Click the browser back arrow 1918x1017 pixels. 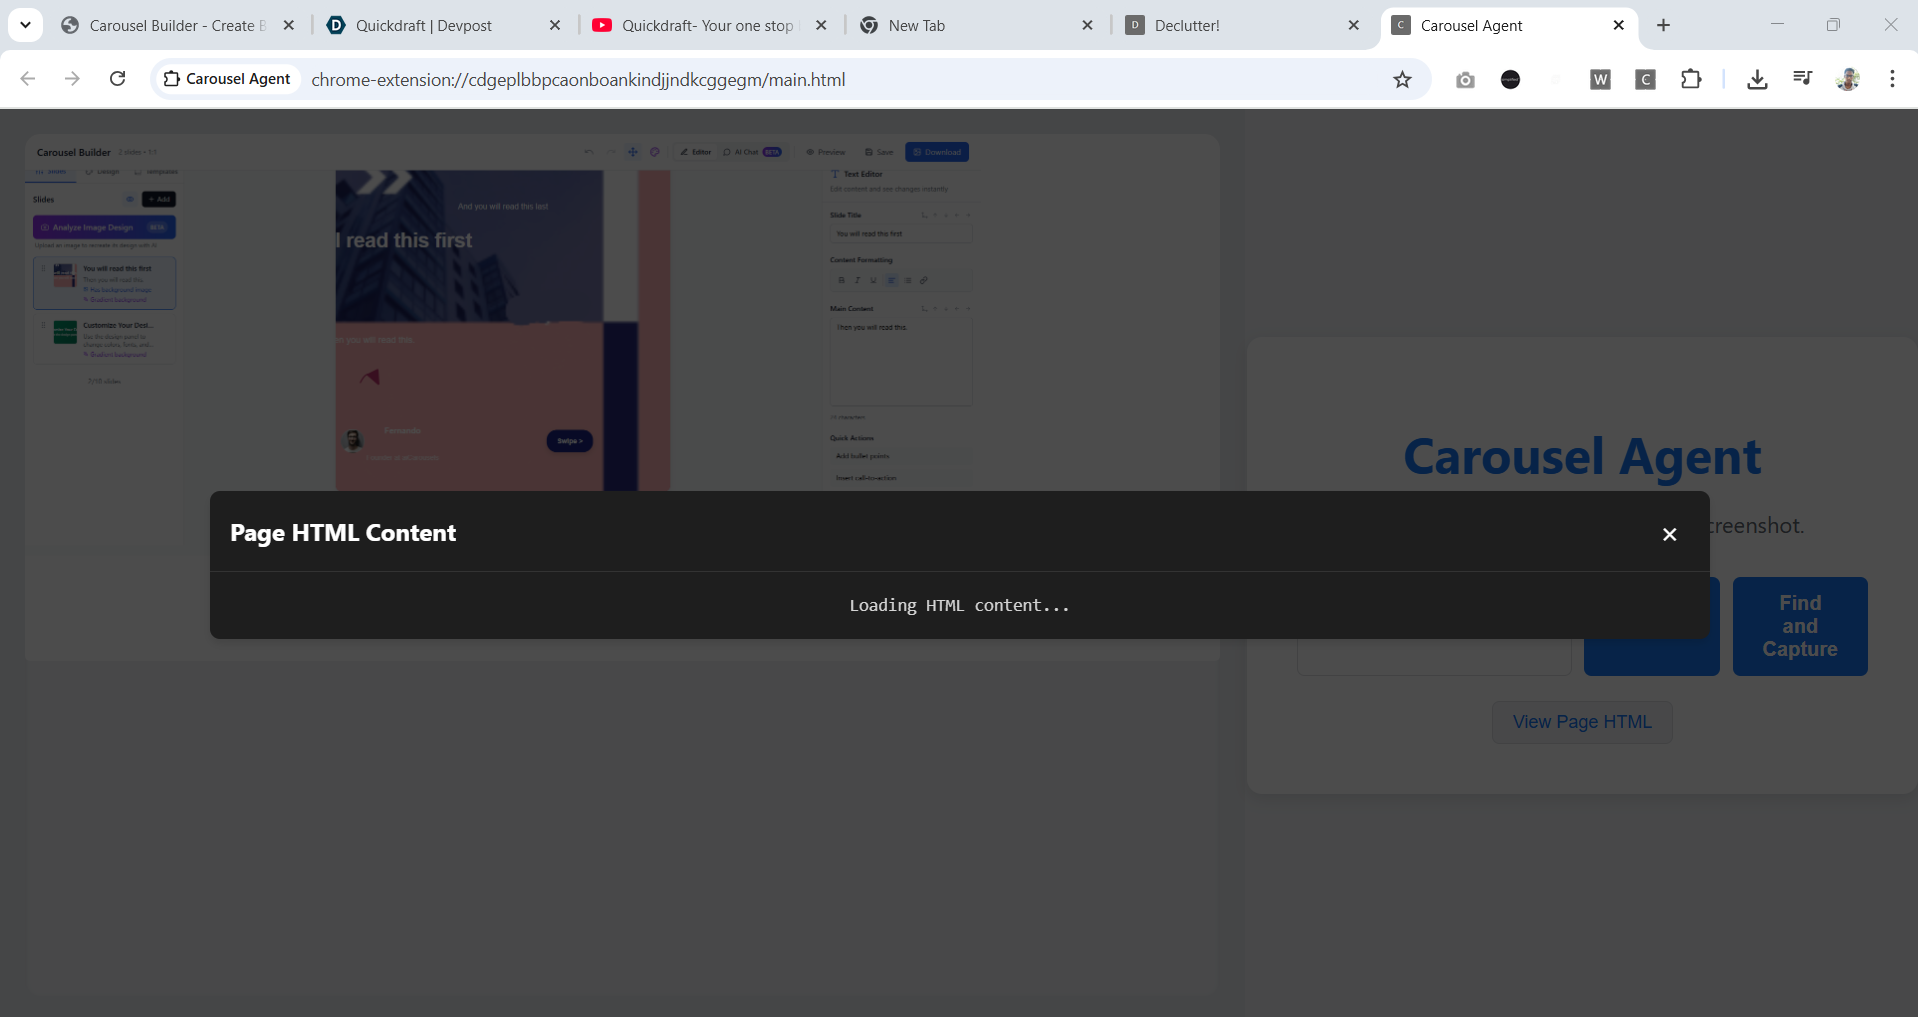coord(28,79)
